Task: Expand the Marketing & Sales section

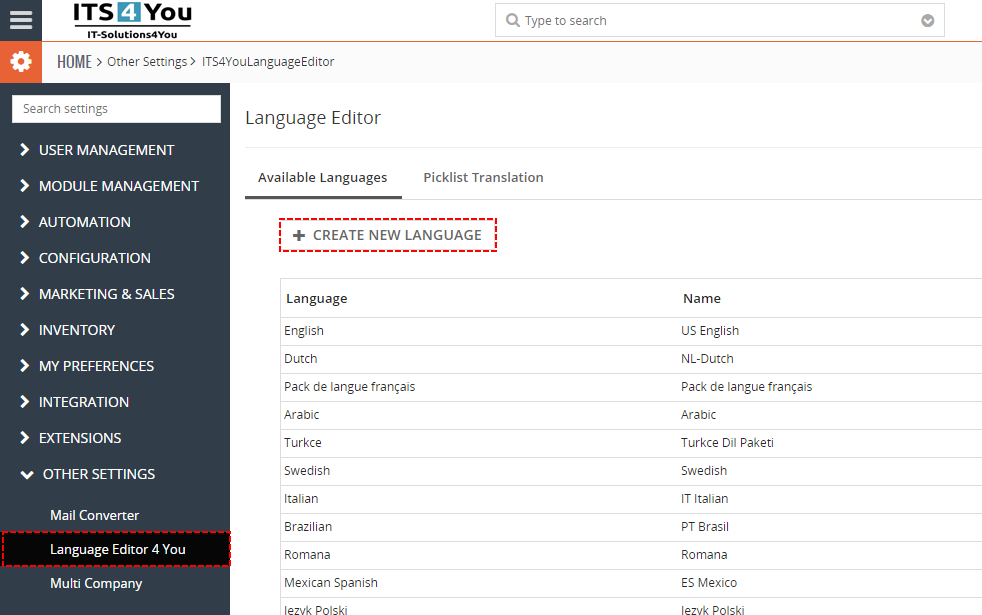Action: [x=106, y=294]
